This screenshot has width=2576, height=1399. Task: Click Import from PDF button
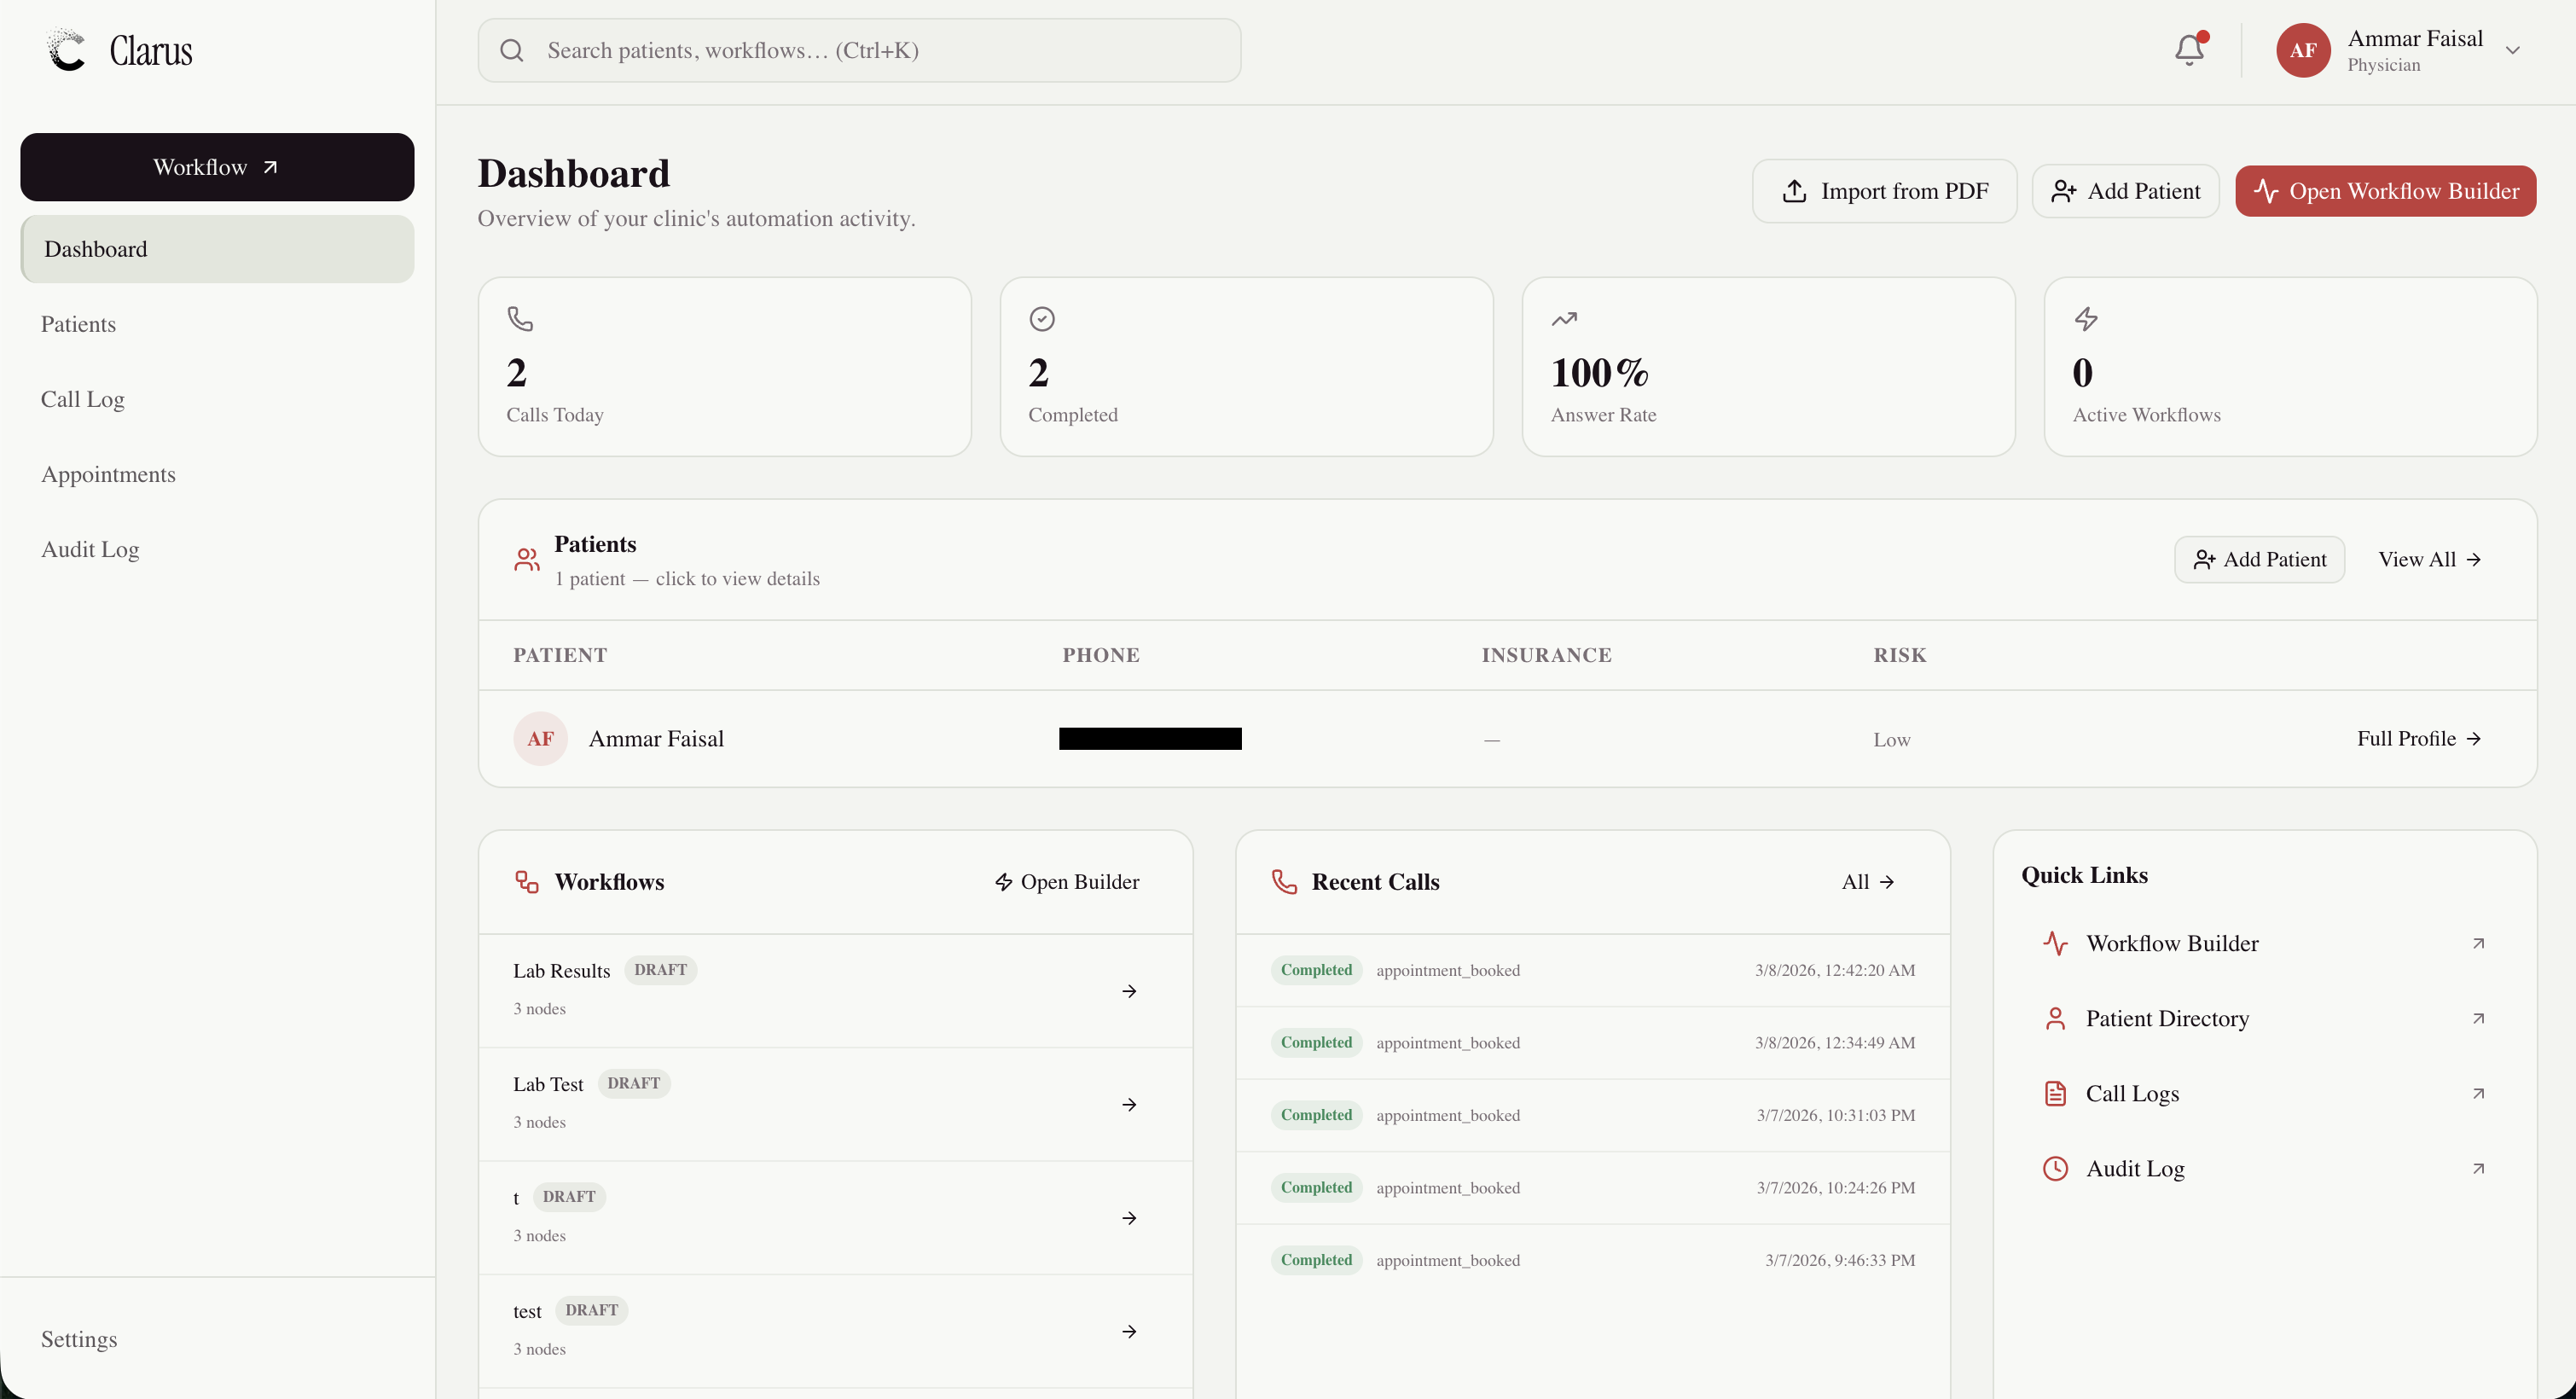[x=1884, y=191]
